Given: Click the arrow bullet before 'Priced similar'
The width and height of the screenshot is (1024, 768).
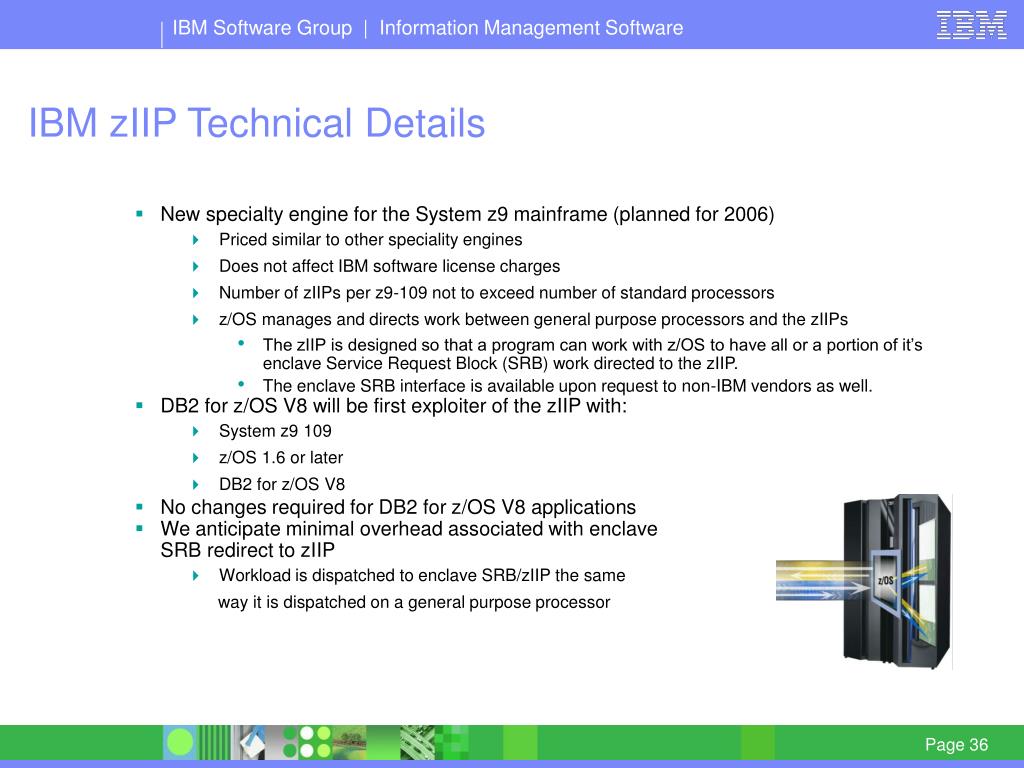Looking at the screenshot, I should (x=195, y=240).
